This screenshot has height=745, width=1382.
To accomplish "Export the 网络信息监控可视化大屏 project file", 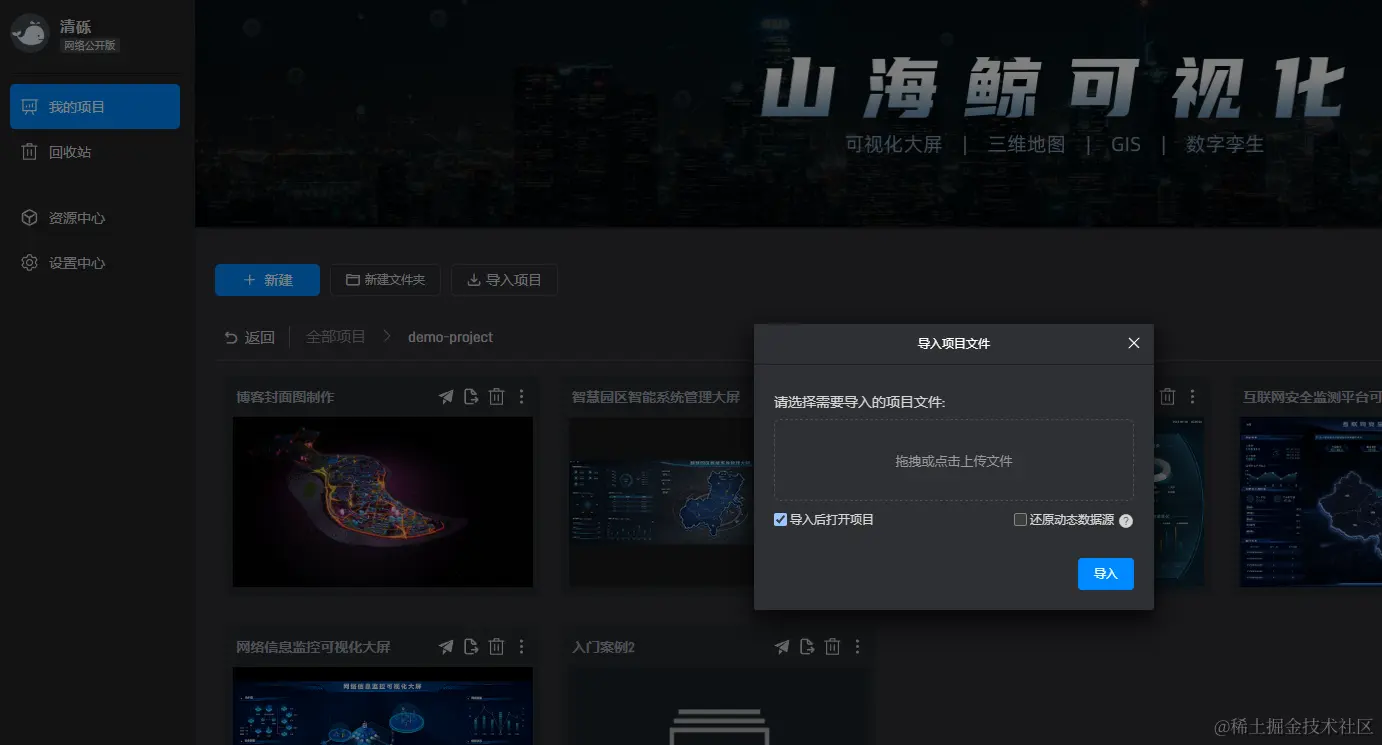I will [x=471, y=647].
